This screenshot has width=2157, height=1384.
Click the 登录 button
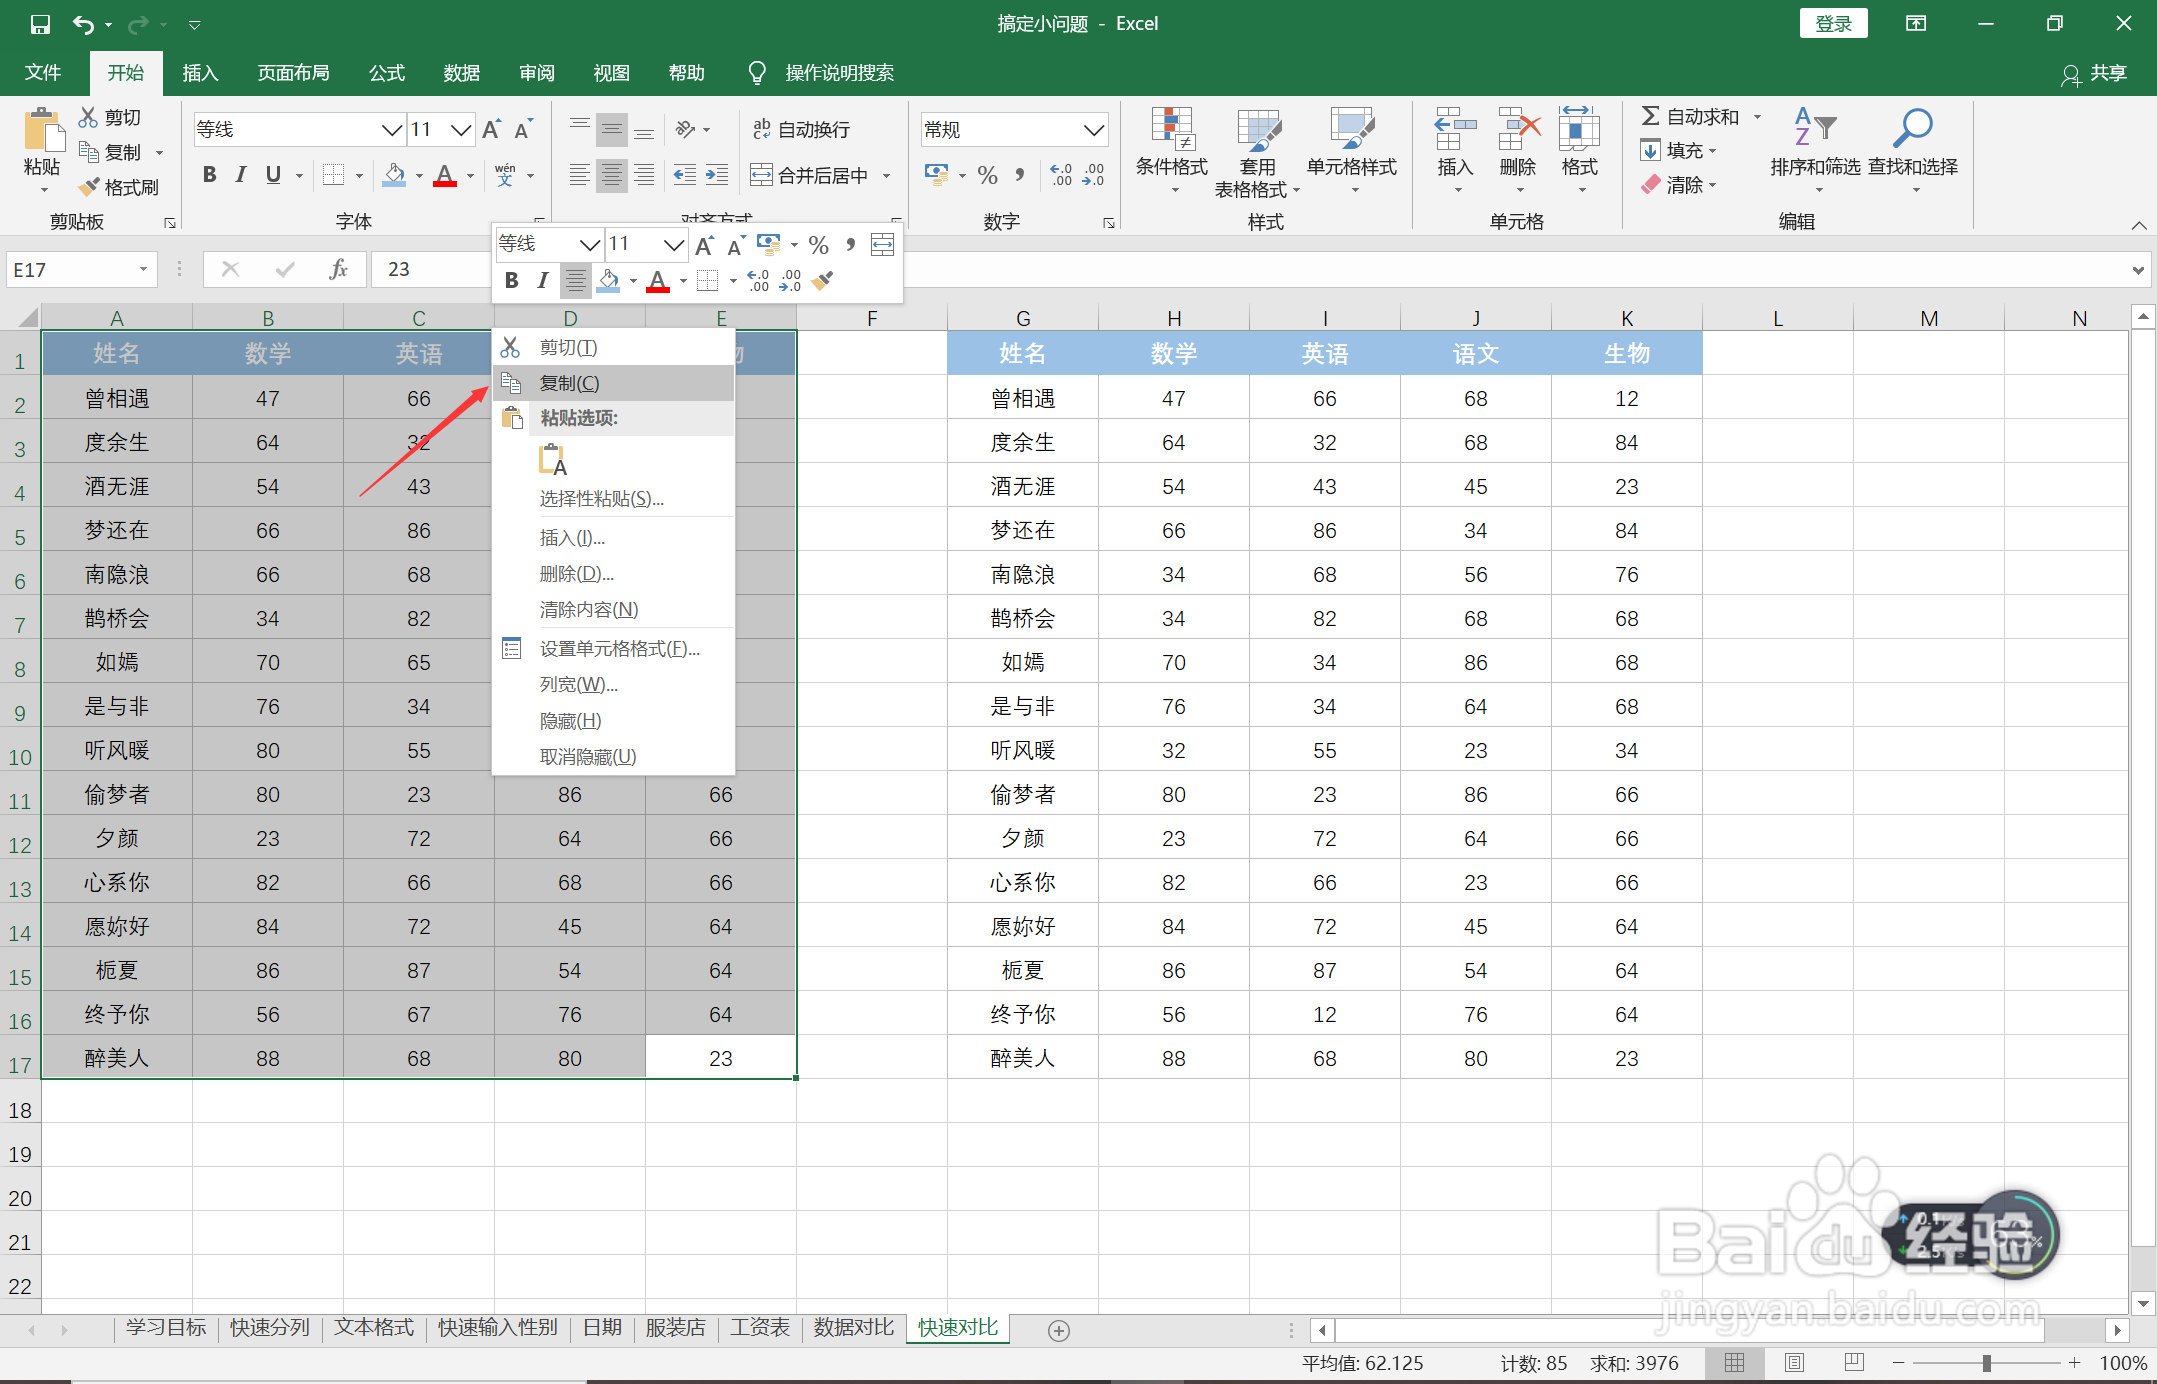pos(1833,24)
